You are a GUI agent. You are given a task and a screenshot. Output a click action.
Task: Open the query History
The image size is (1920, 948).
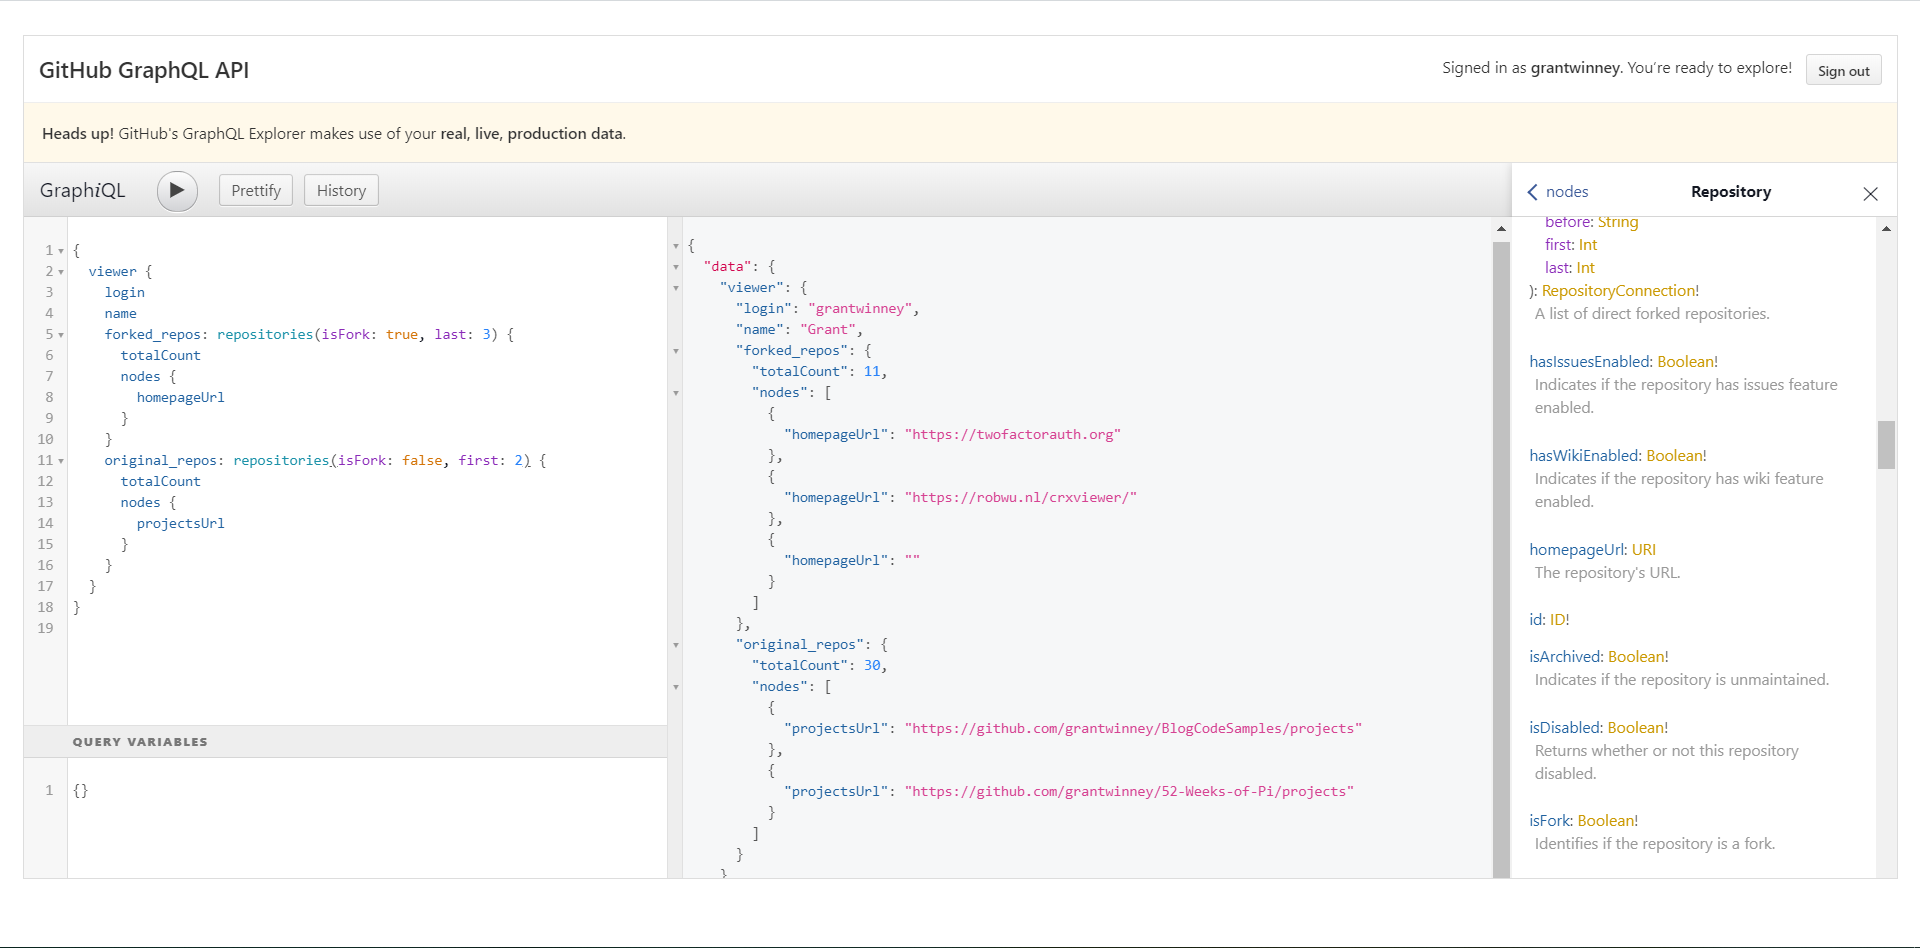coord(341,190)
